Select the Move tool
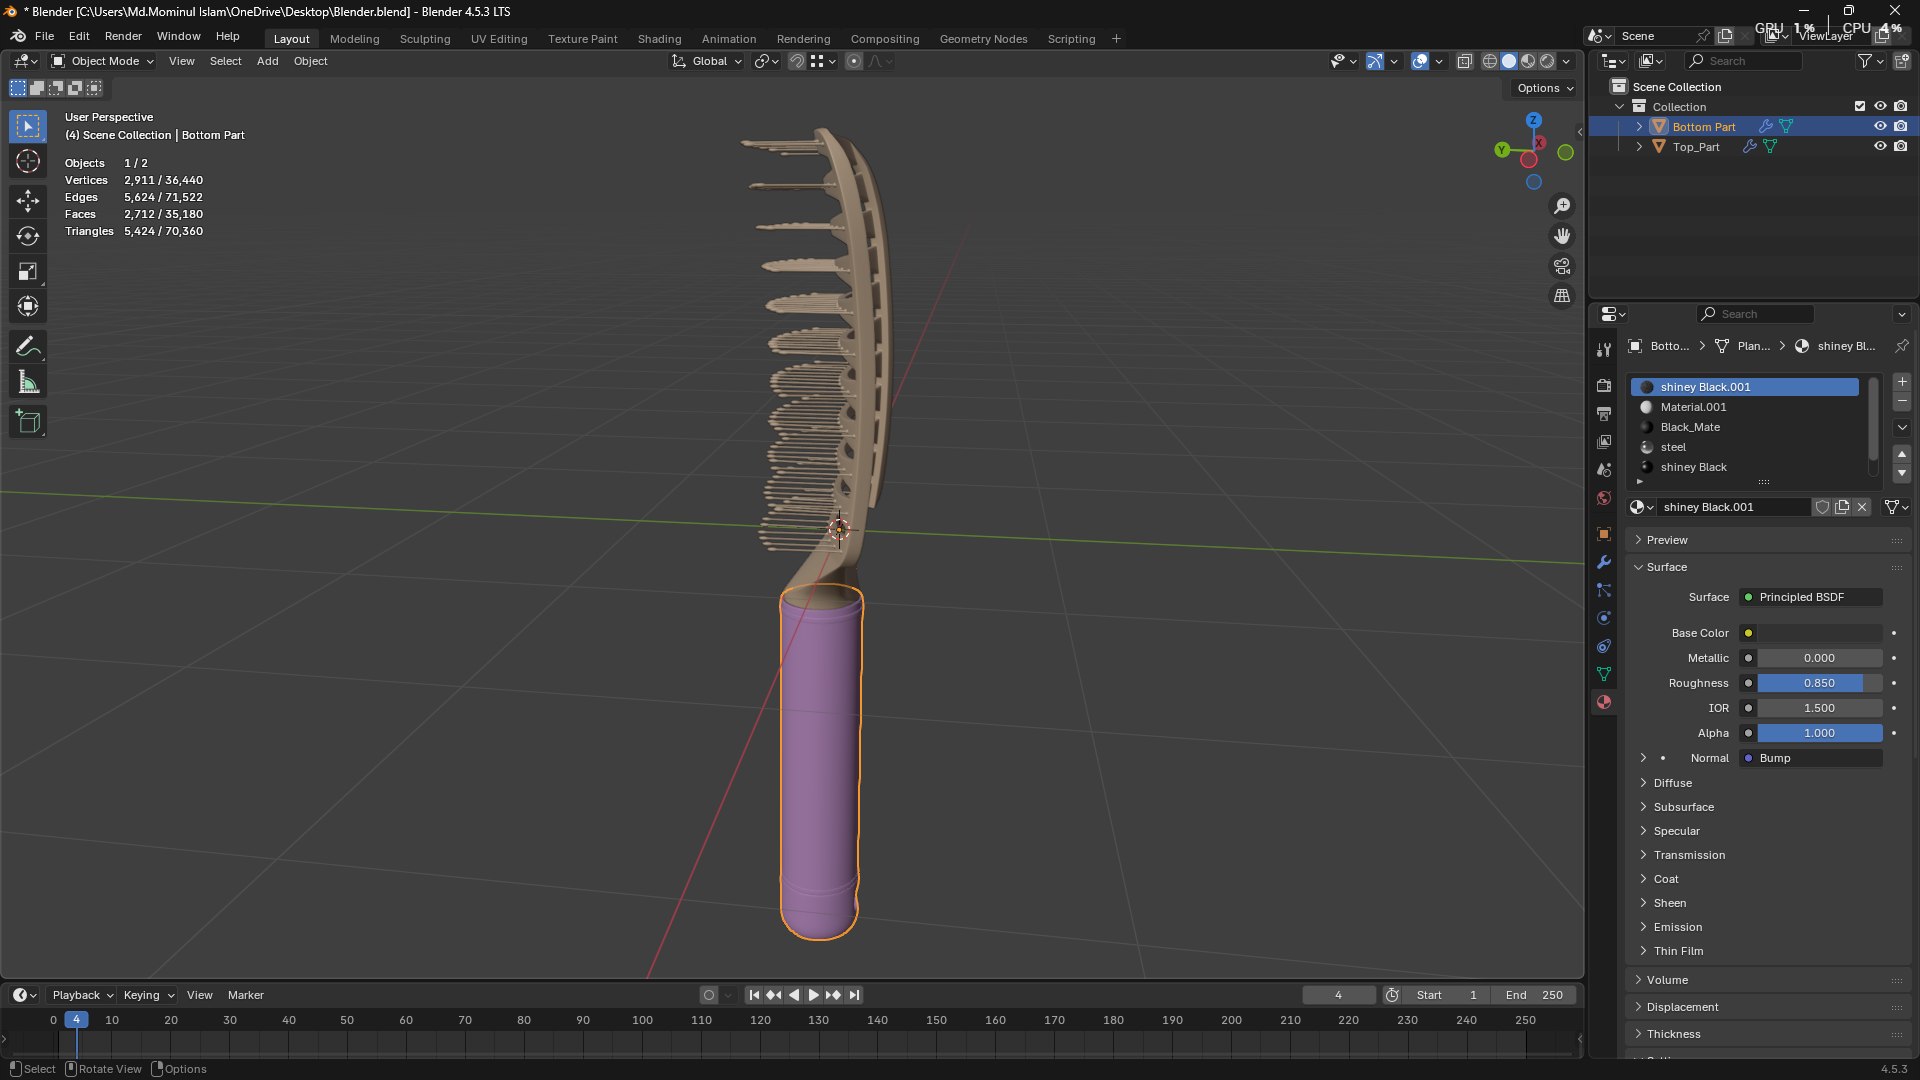 point(28,201)
